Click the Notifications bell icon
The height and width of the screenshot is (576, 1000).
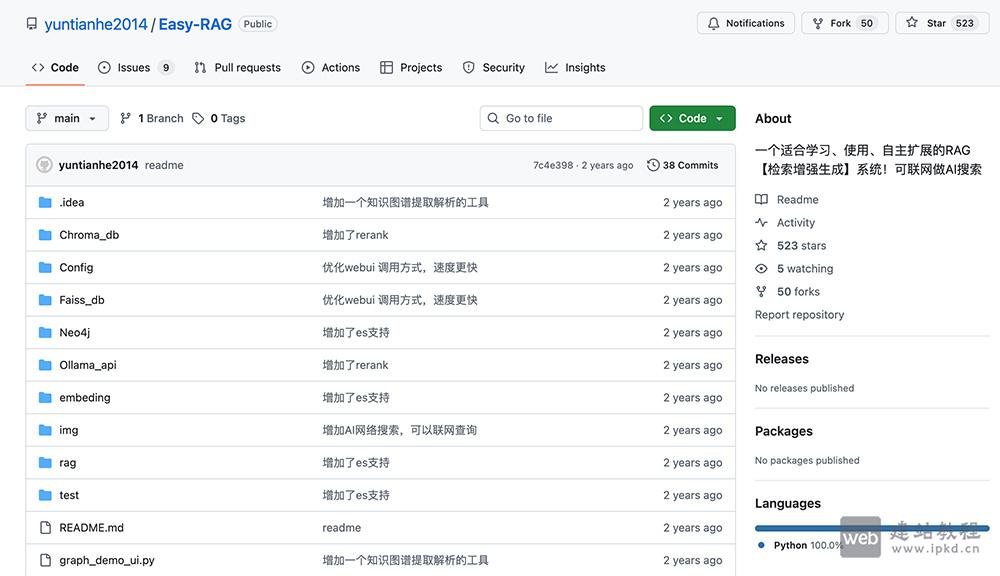(x=713, y=22)
